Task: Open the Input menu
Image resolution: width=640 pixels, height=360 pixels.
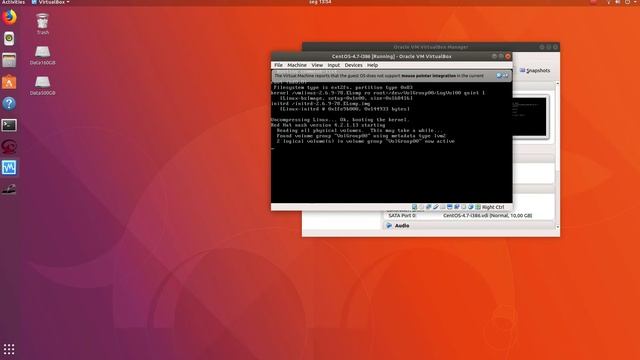Action: coord(333,65)
